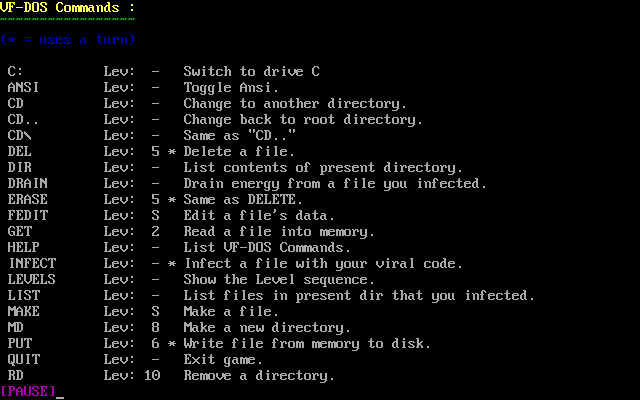Click "Exit game." description text
The width and height of the screenshot is (640, 400).
pyautogui.click(x=223, y=359)
